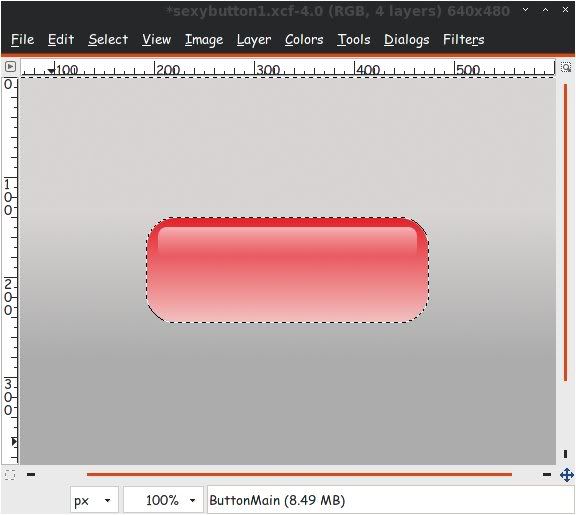Open the Colors menu
This screenshot has width=576, height=515.
click(304, 39)
